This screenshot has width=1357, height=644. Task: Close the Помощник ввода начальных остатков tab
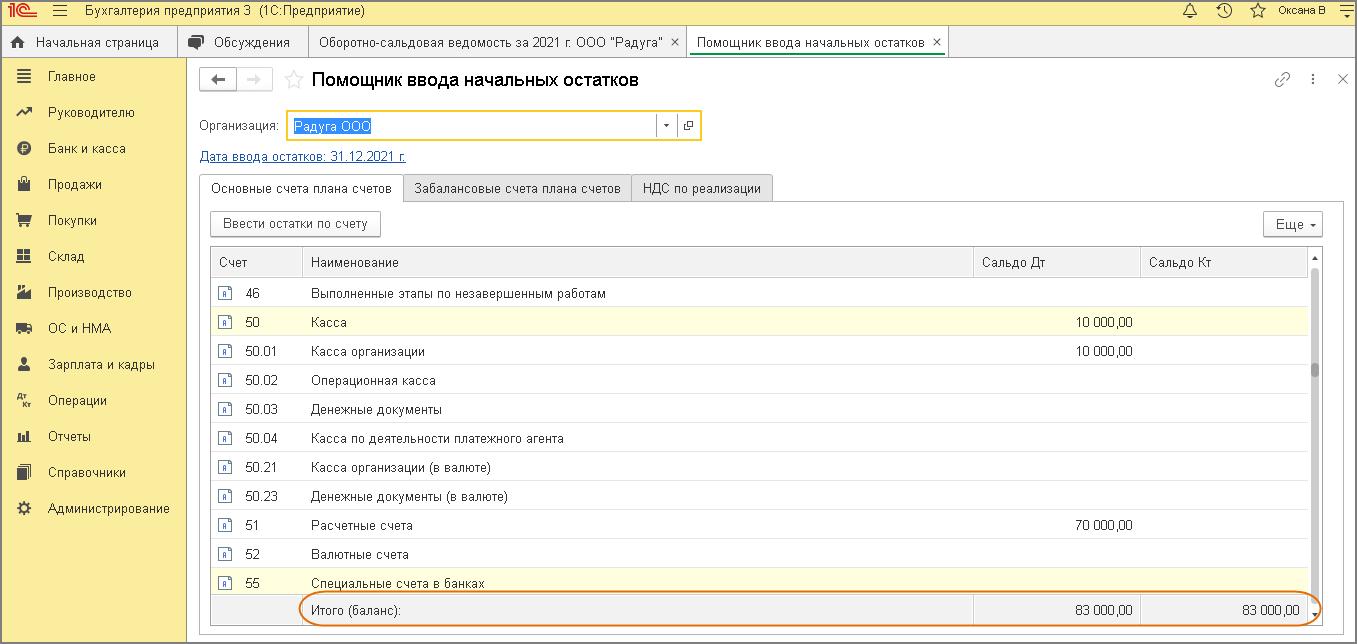(x=937, y=42)
